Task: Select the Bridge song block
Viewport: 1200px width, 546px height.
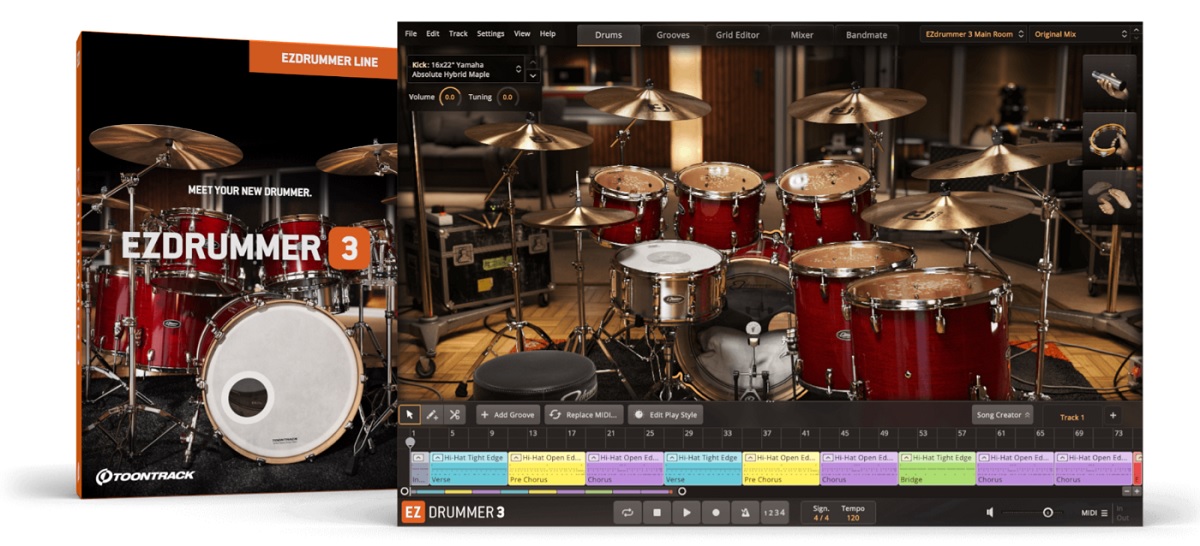Action: pos(937,468)
